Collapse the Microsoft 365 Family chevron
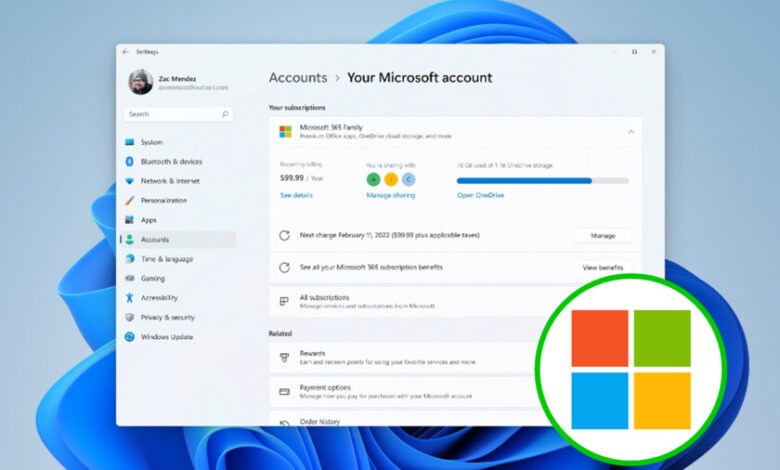The height and width of the screenshot is (470, 780). (x=631, y=132)
